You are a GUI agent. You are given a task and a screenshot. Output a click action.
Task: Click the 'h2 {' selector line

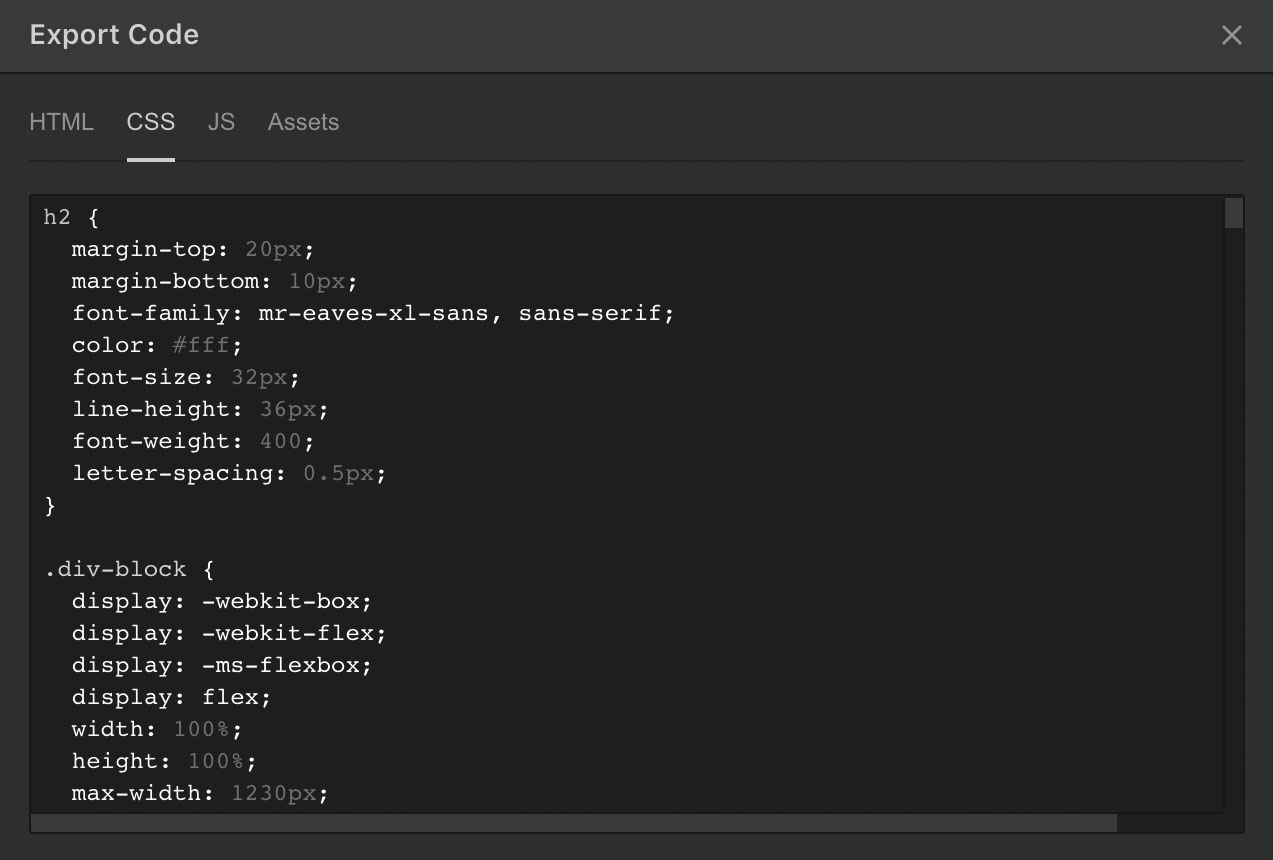coord(71,217)
